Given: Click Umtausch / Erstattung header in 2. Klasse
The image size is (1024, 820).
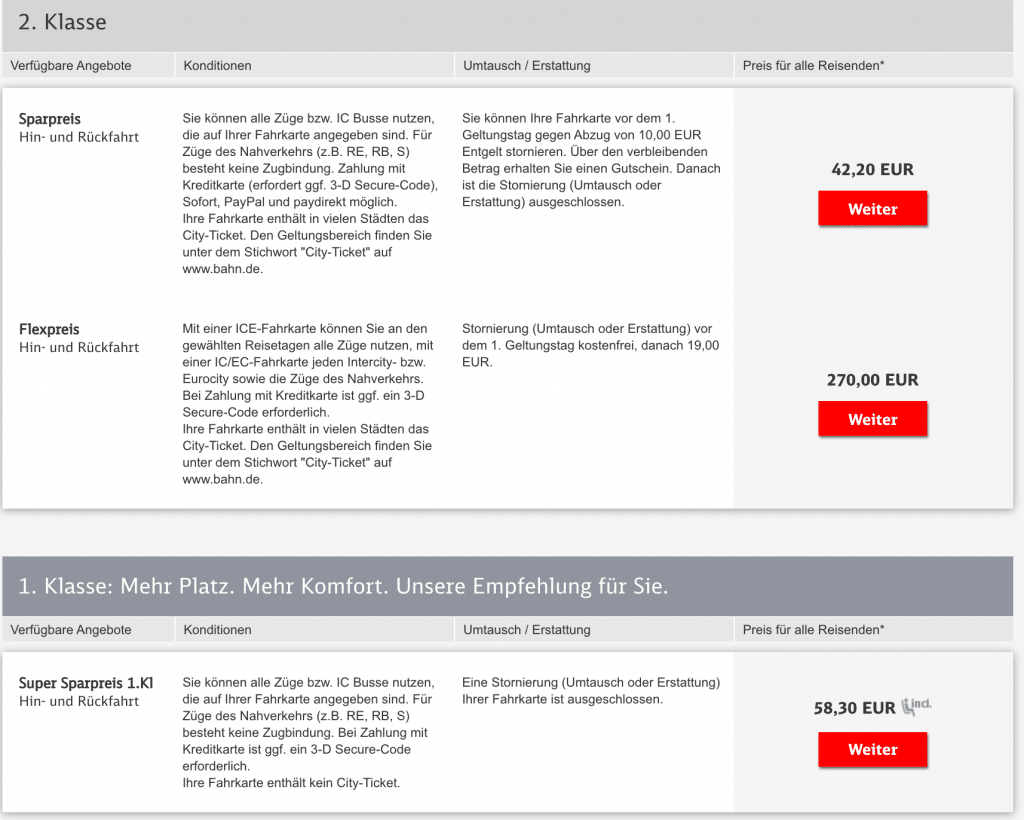Looking at the screenshot, I should (x=527, y=66).
